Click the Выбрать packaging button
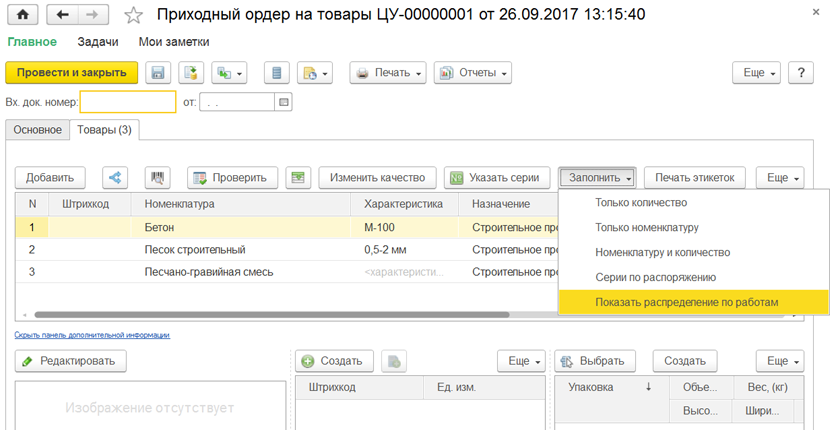The width and height of the screenshot is (830, 430). (595, 361)
